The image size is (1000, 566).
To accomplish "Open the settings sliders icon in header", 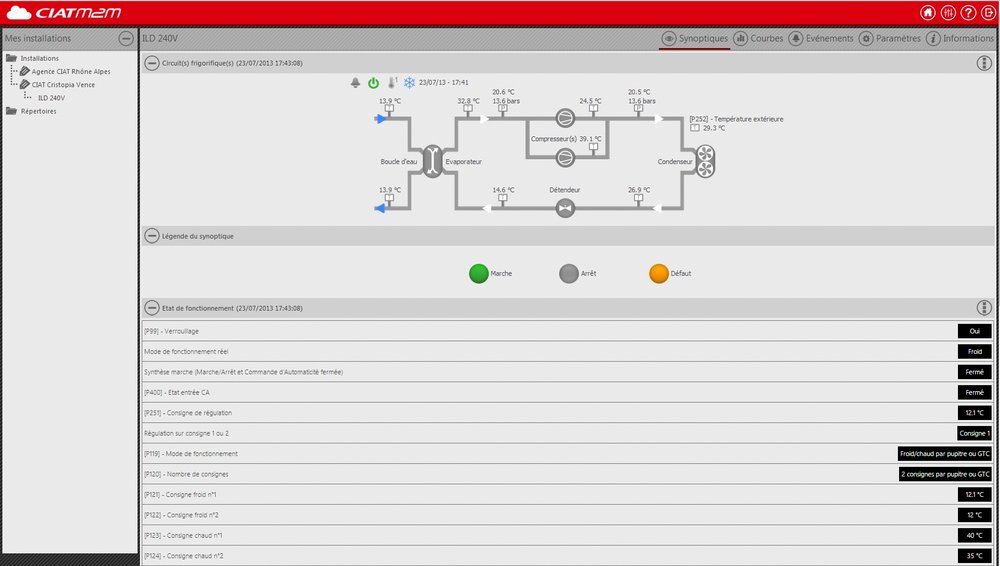I will point(948,13).
